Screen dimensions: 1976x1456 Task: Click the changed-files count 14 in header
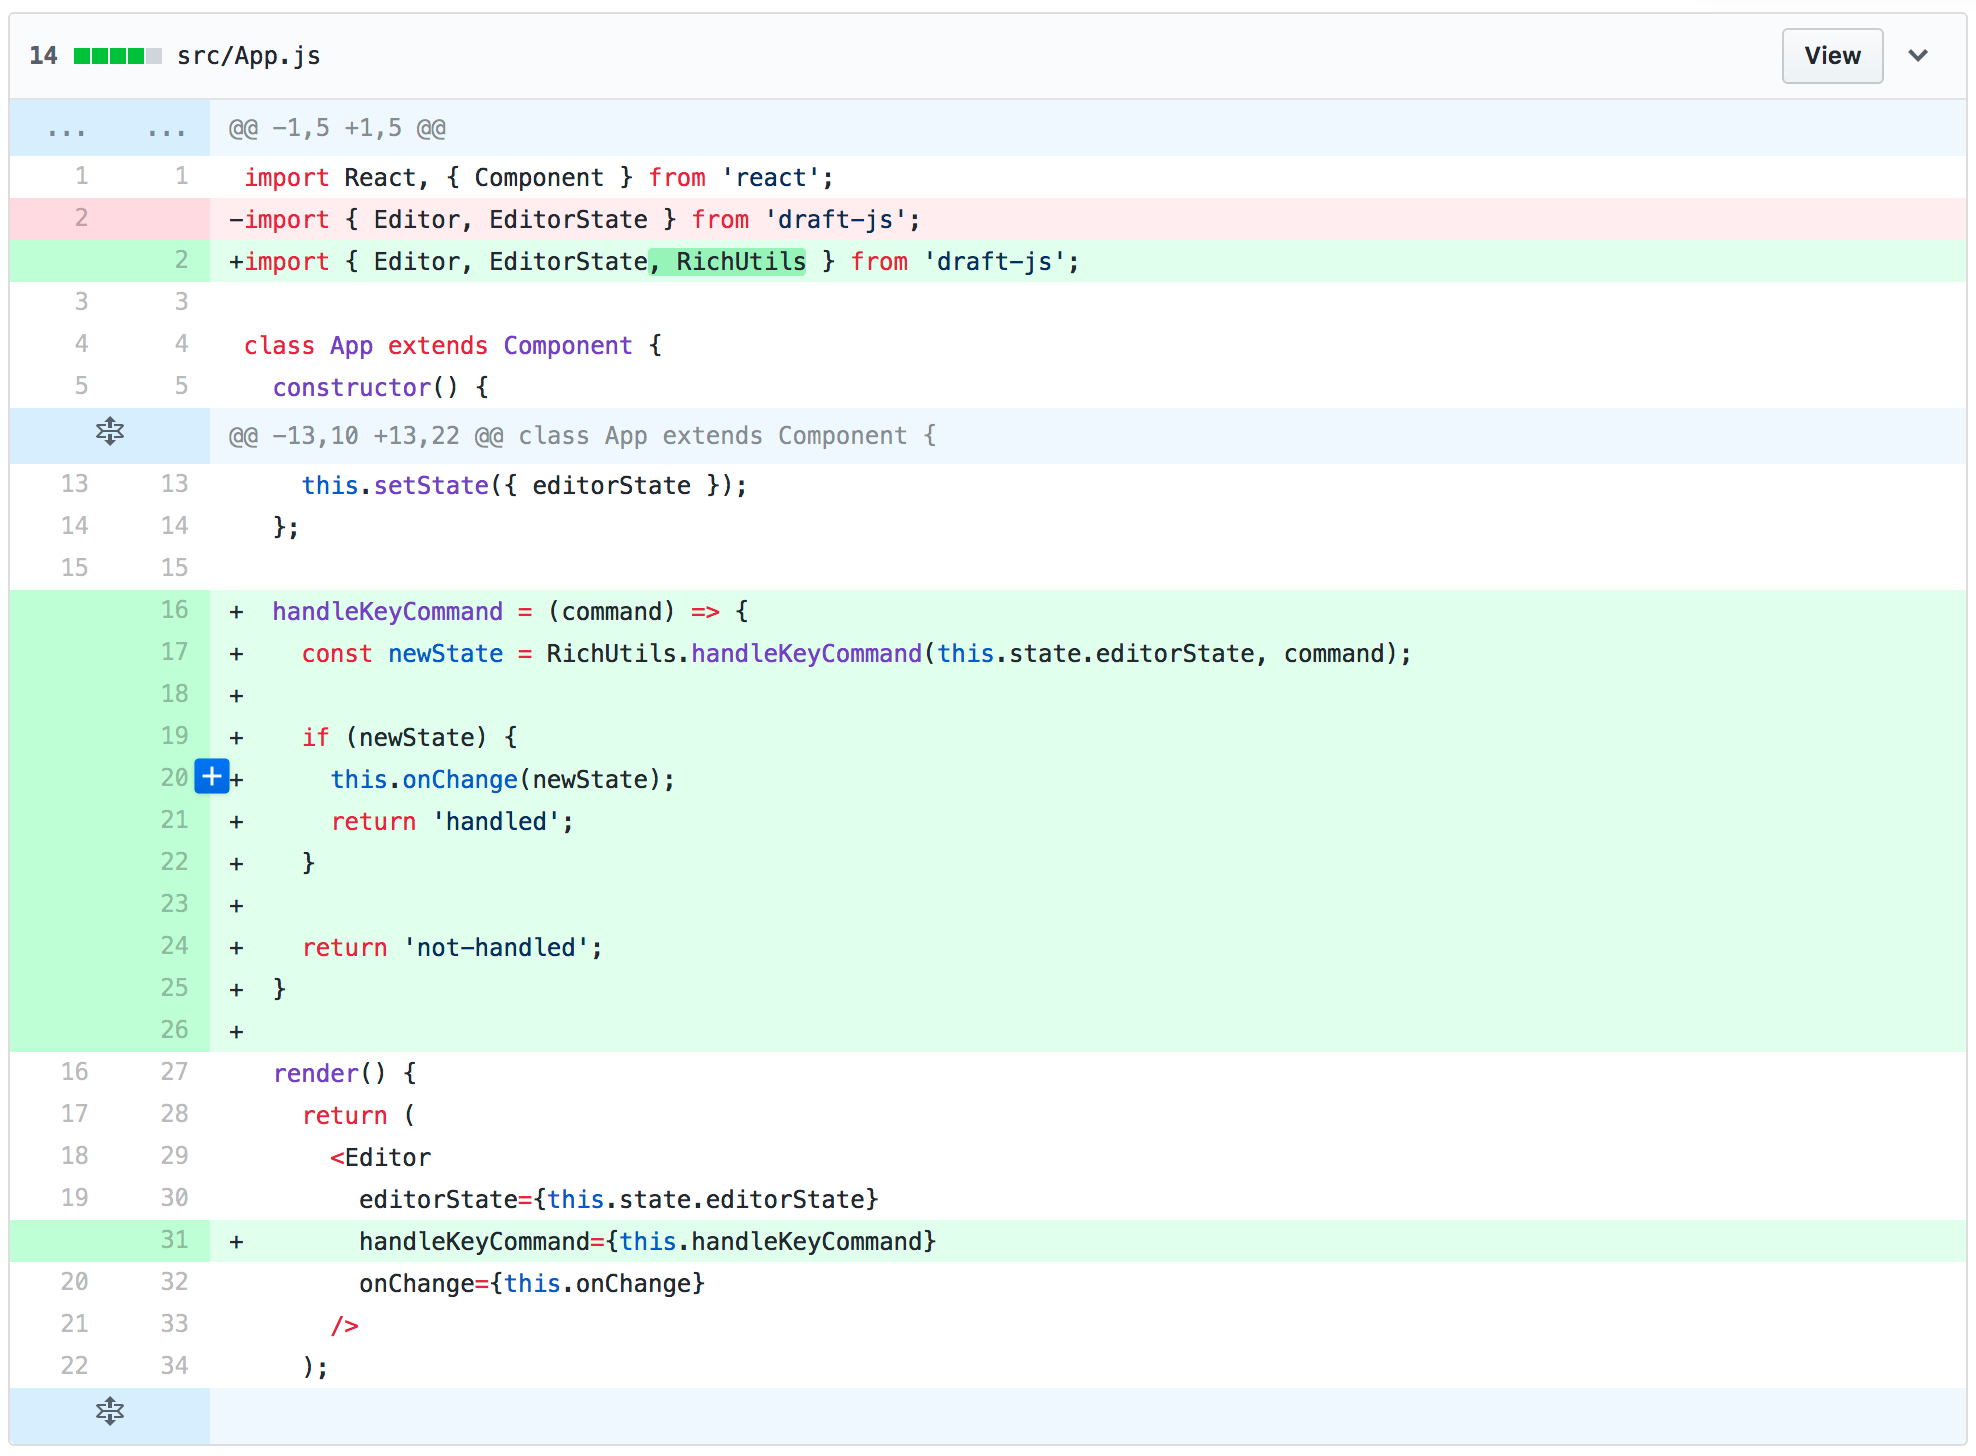click(x=43, y=56)
